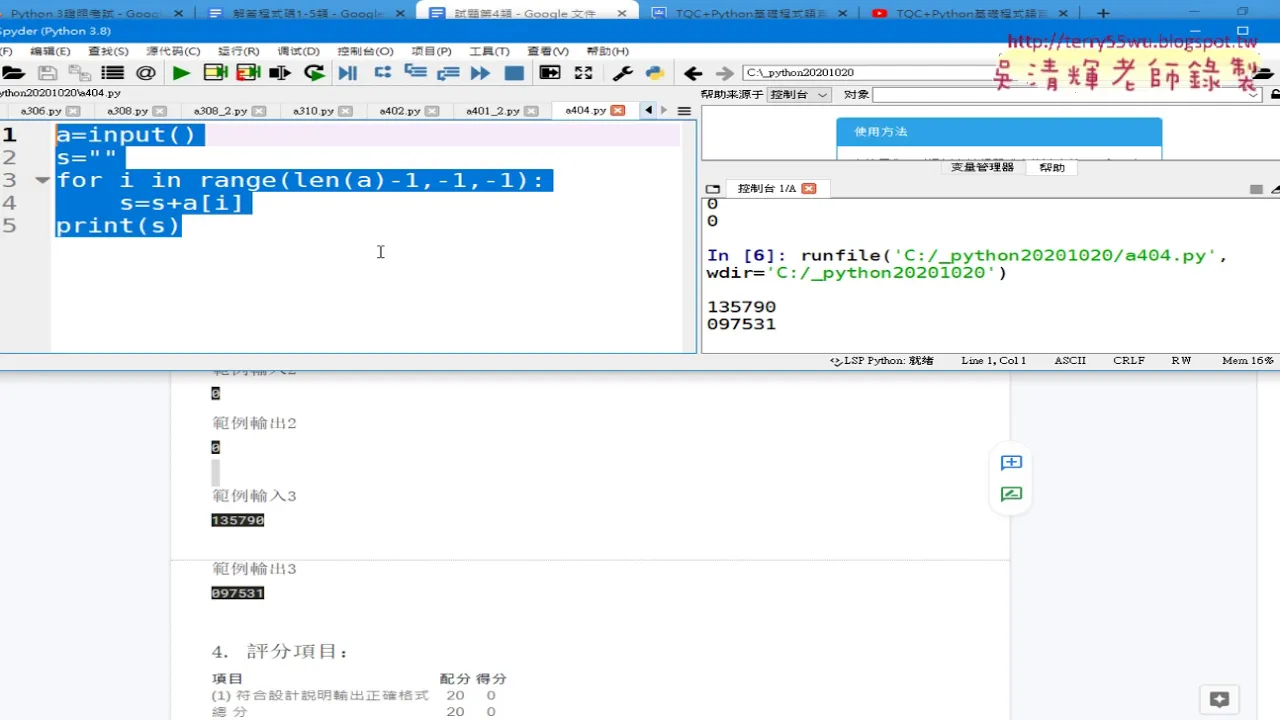The image size is (1280, 720).
Task: Click the @ symbol finder icon
Action: [x=146, y=73]
